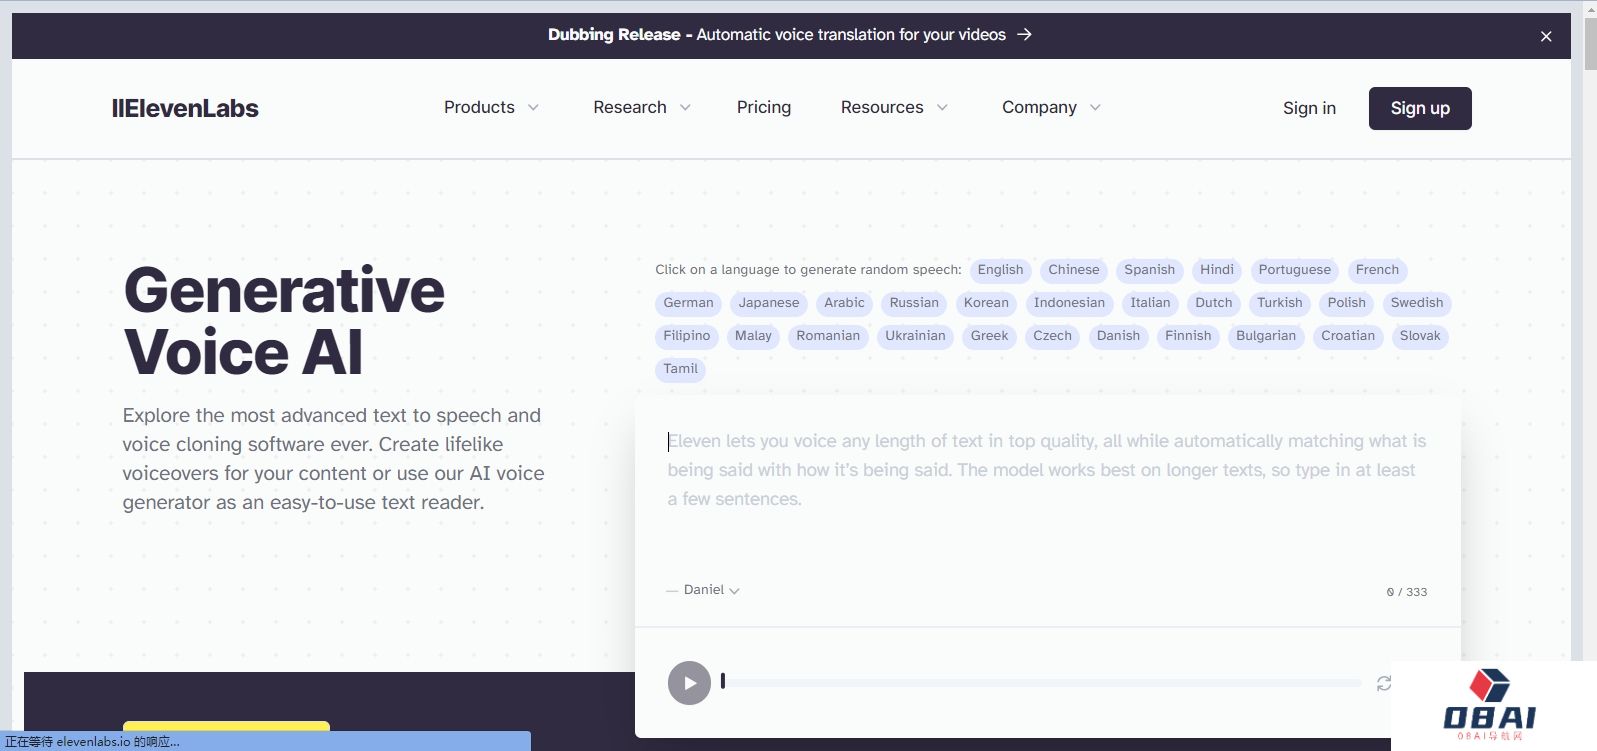Viewport: 1597px width, 751px height.
Task: Select the Turkish language chip
Action: 1280,303
